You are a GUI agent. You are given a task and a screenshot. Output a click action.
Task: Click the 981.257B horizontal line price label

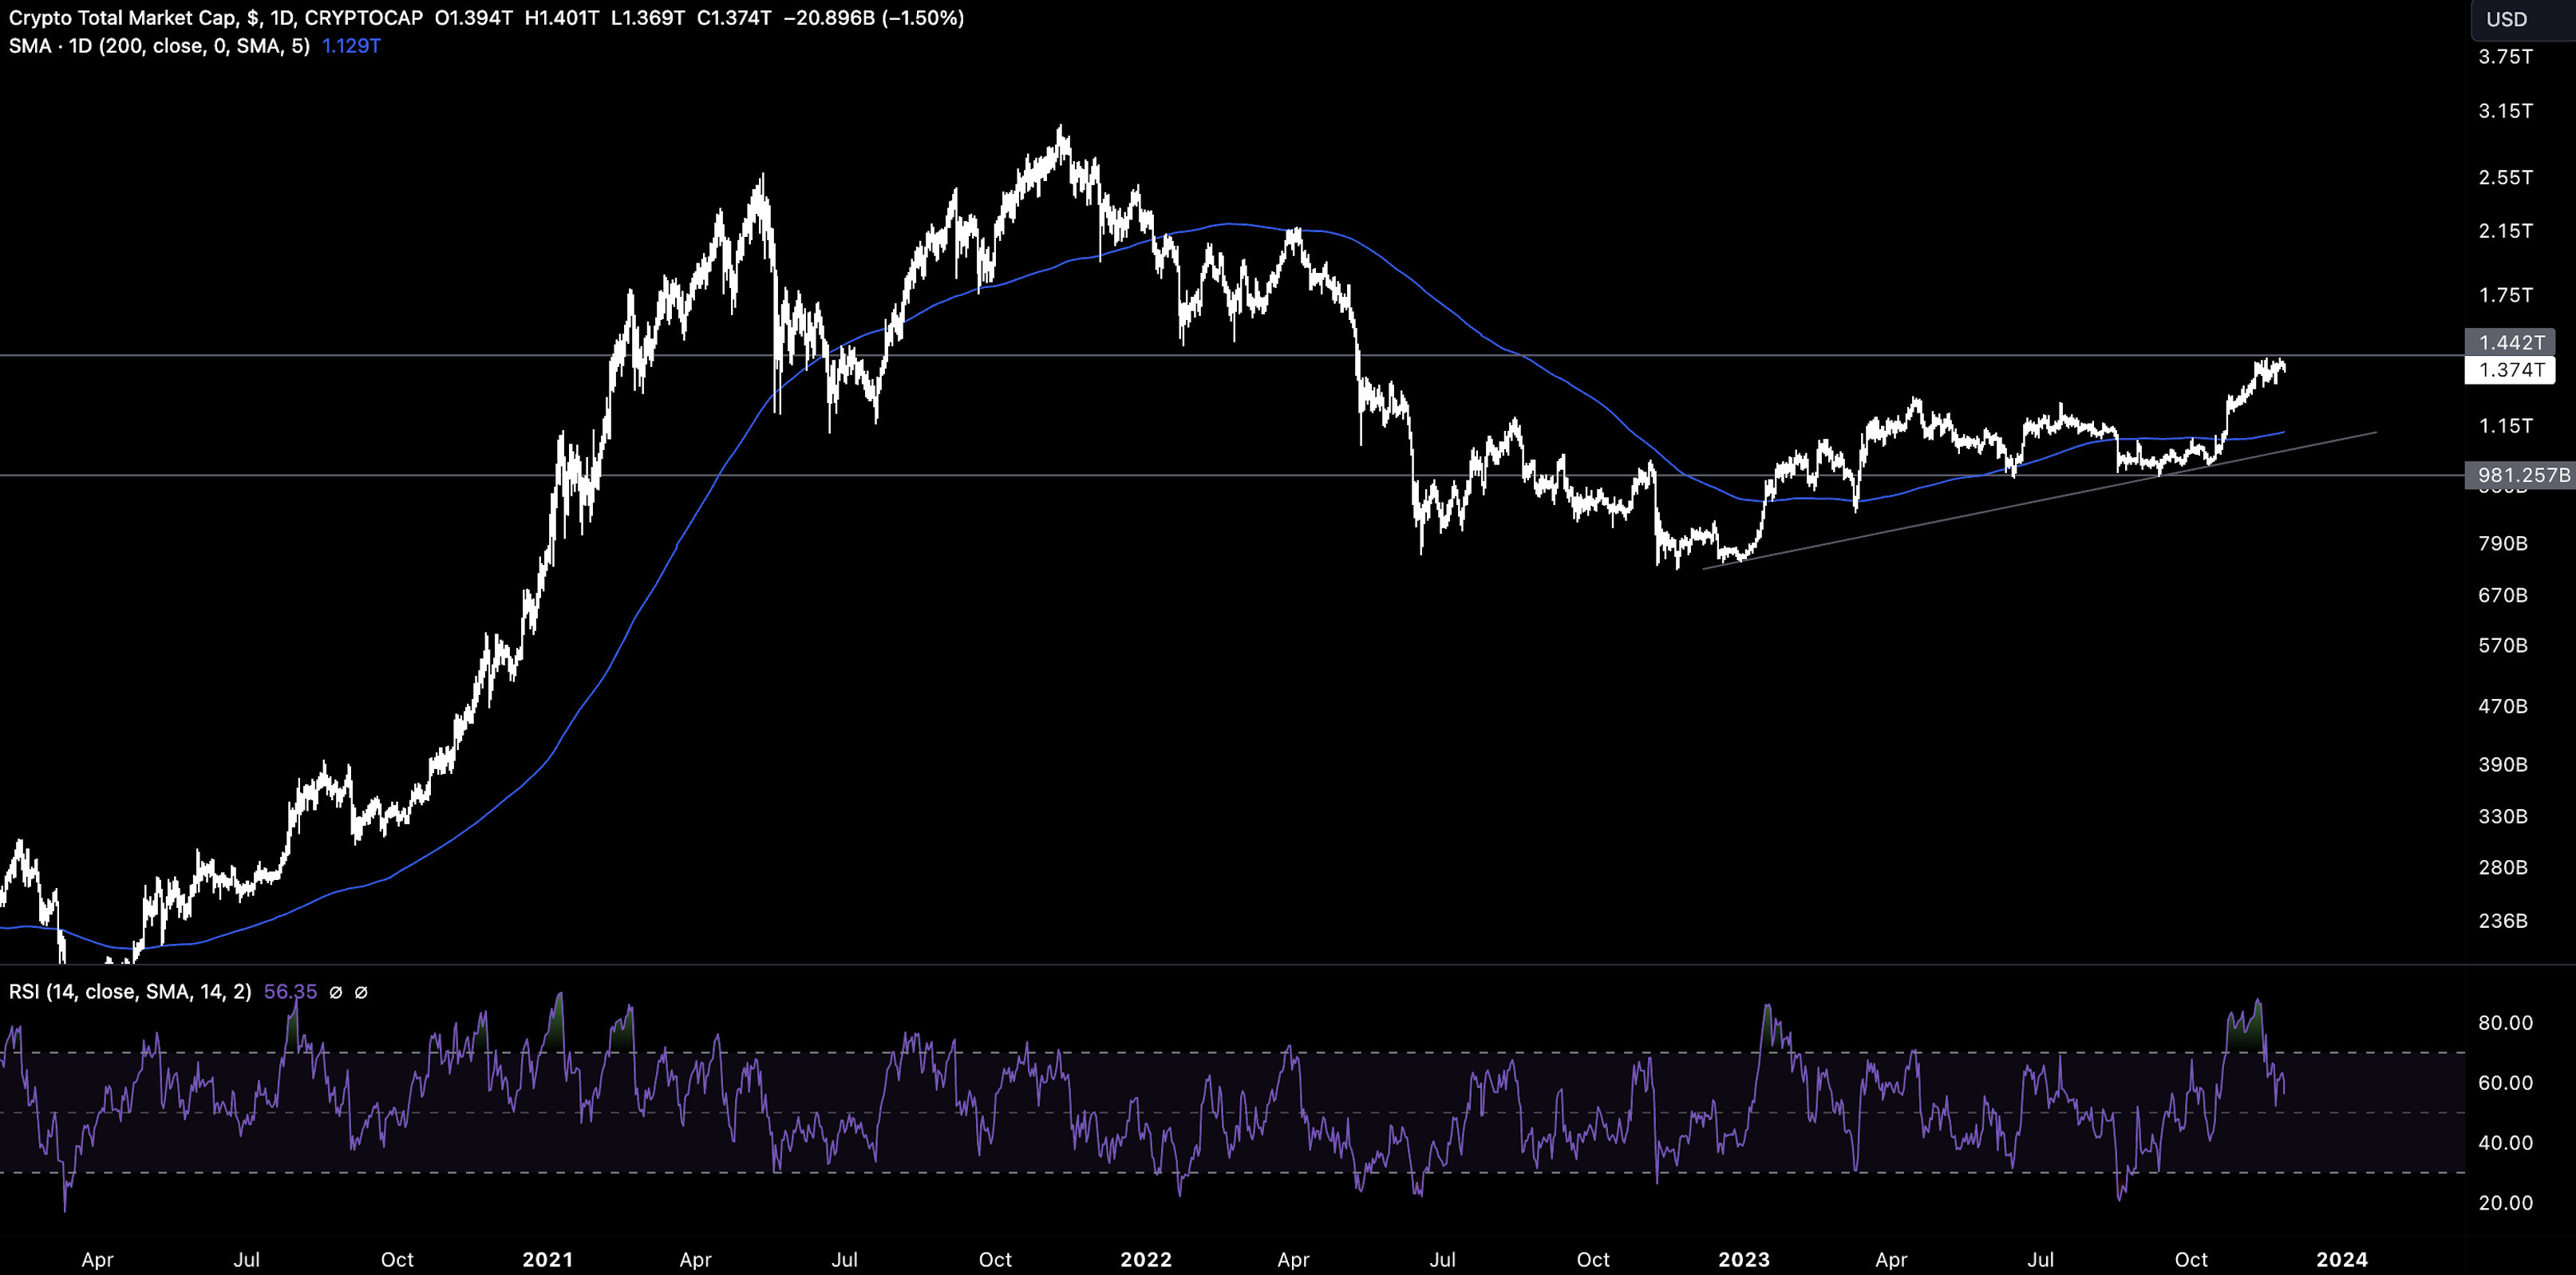(2523, 475)
